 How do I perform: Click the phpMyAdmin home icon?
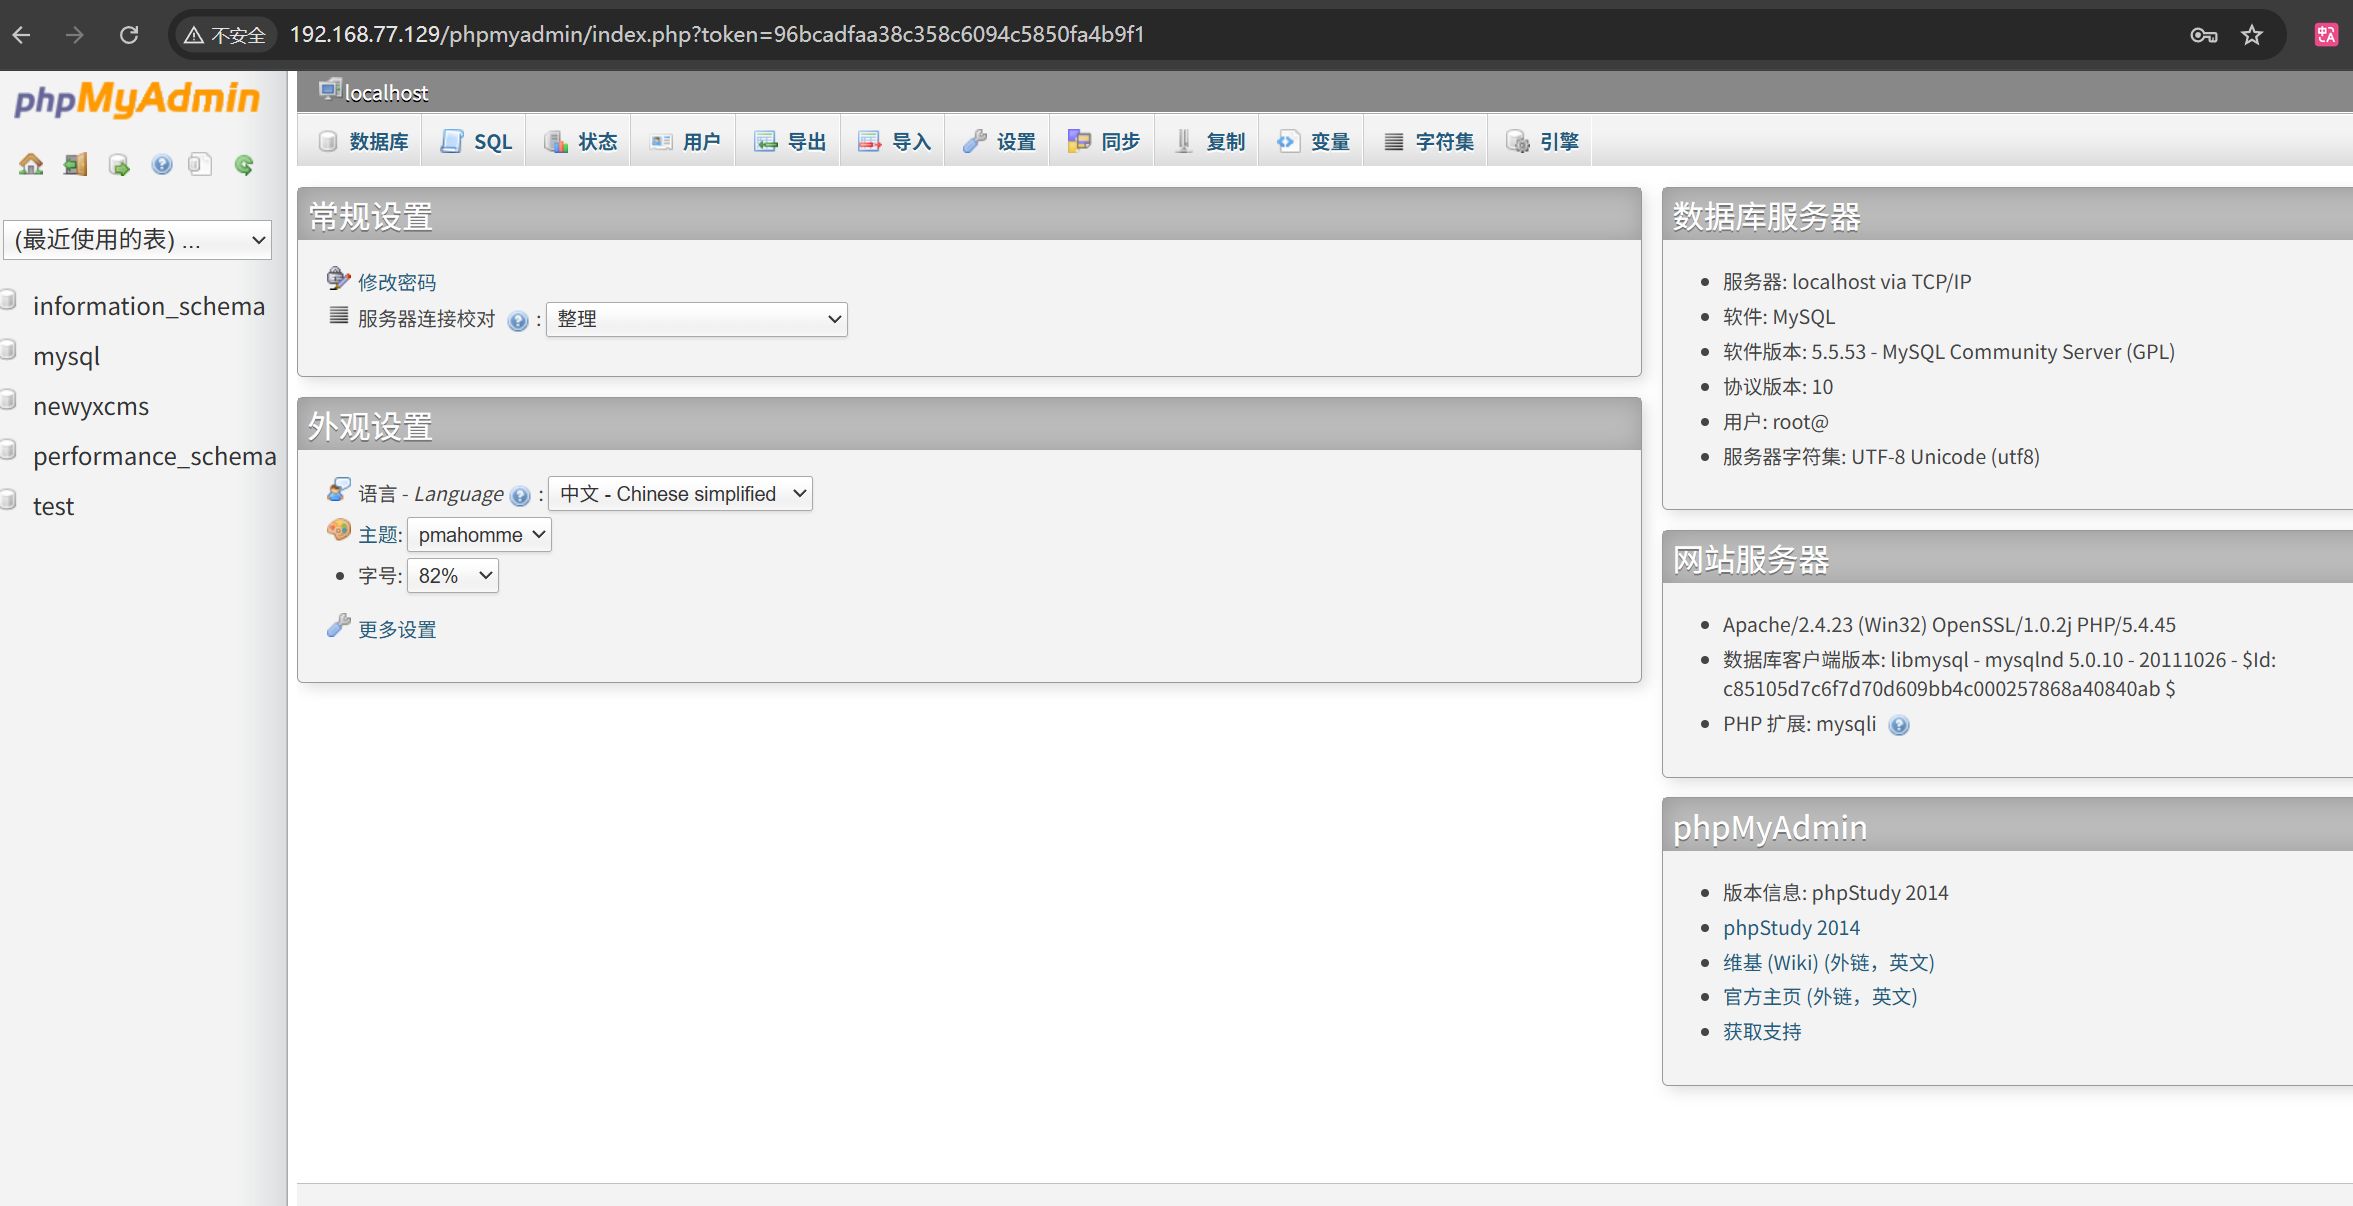click(31, 164)
